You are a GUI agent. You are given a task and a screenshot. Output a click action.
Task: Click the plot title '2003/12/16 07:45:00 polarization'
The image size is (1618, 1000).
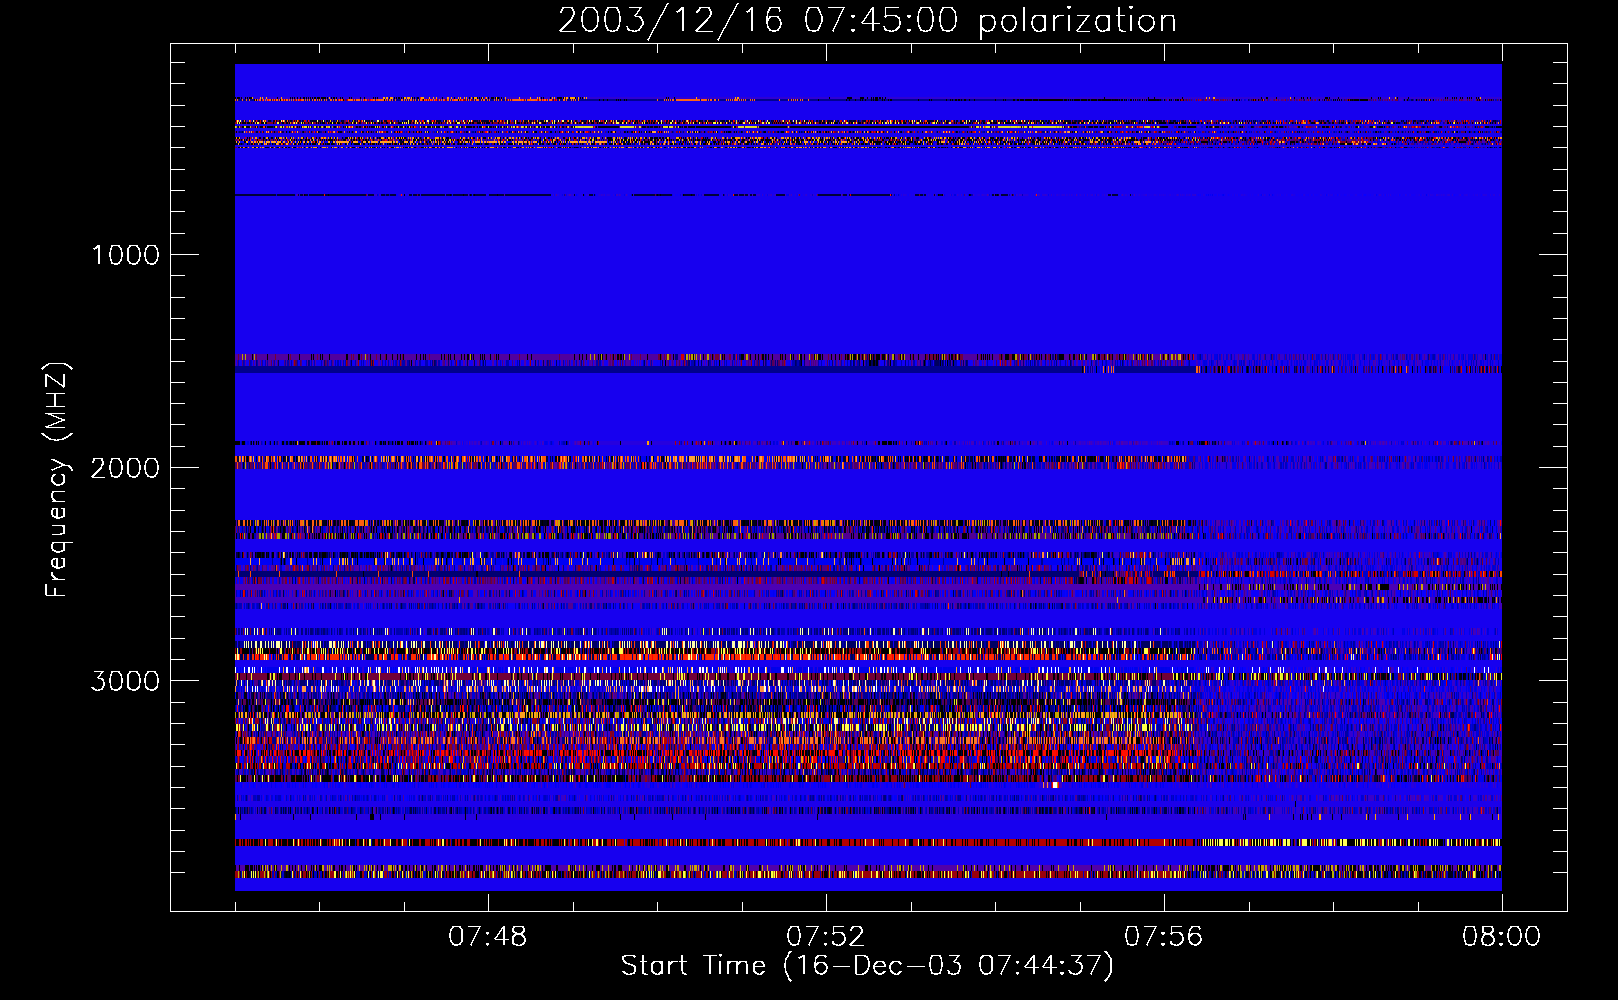point(867,21)
